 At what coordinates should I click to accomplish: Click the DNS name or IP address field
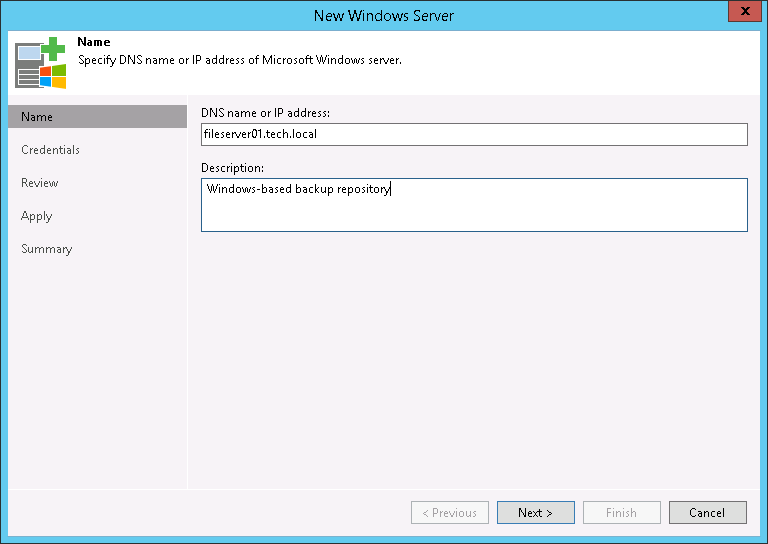click(x=474, y=134)
